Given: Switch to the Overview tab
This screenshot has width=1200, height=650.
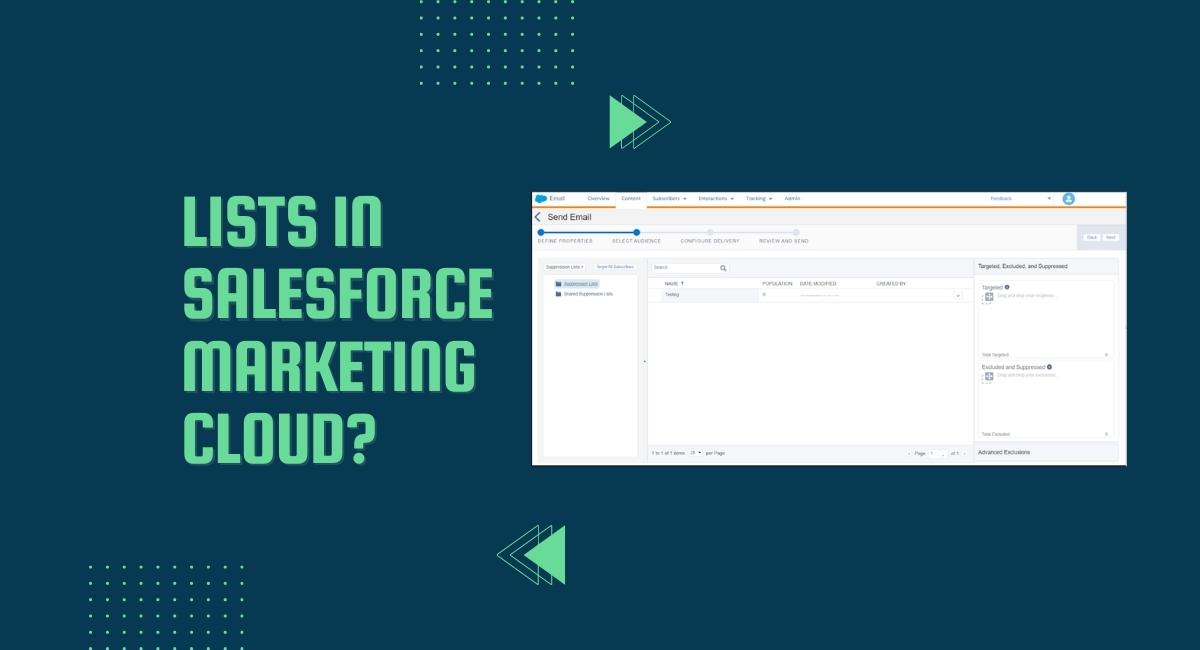Looking at the screenshot, I should (598, 199).
